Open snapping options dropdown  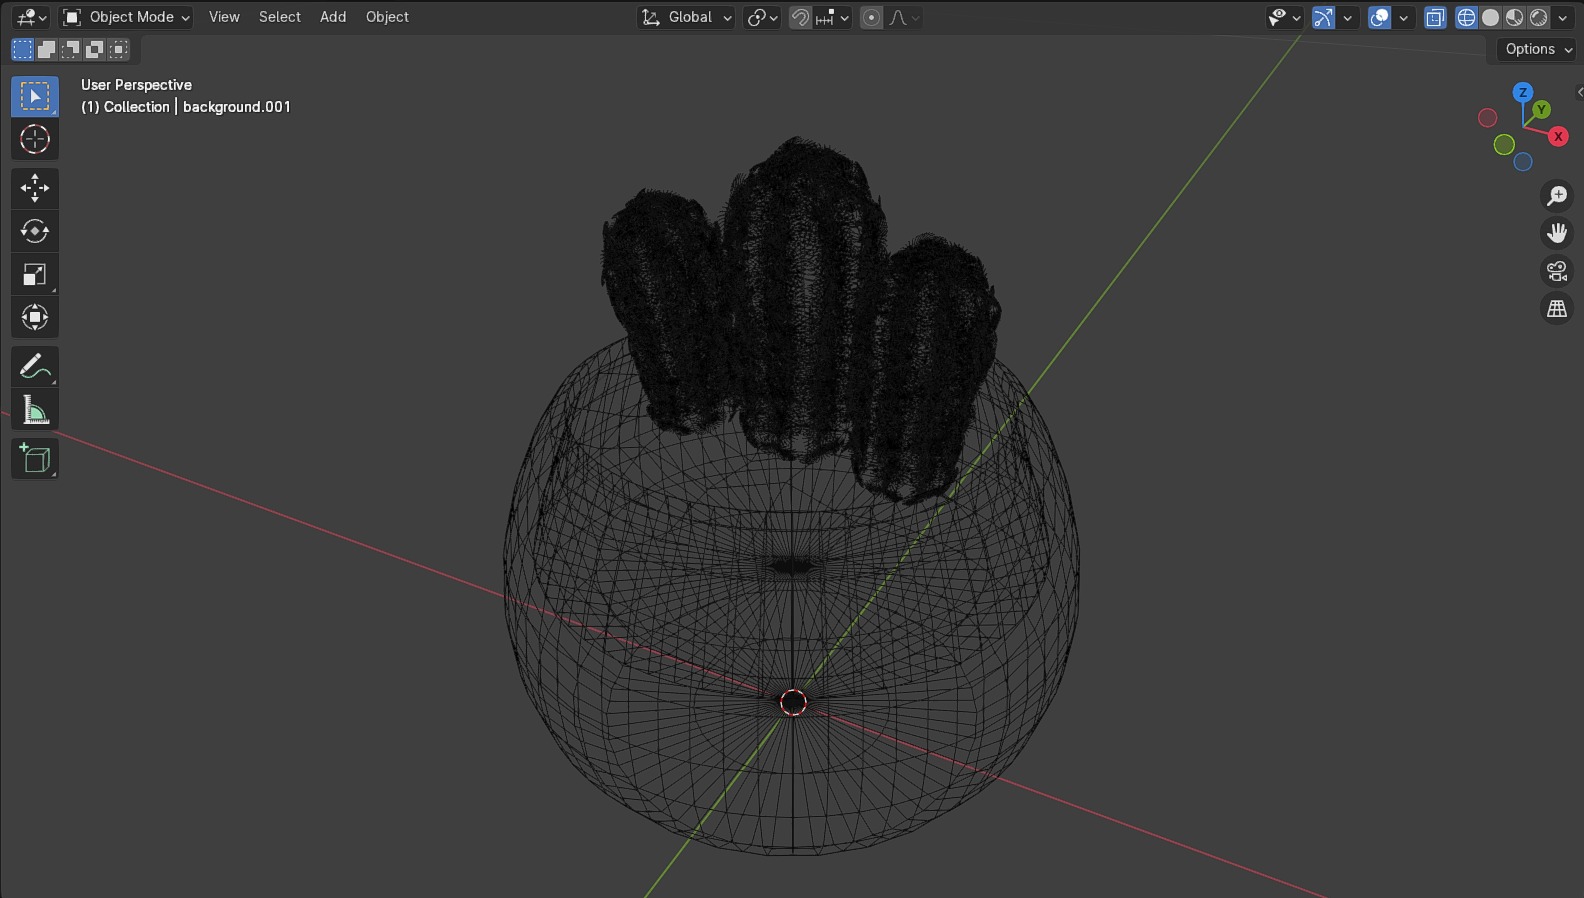(x=832, y=17)
